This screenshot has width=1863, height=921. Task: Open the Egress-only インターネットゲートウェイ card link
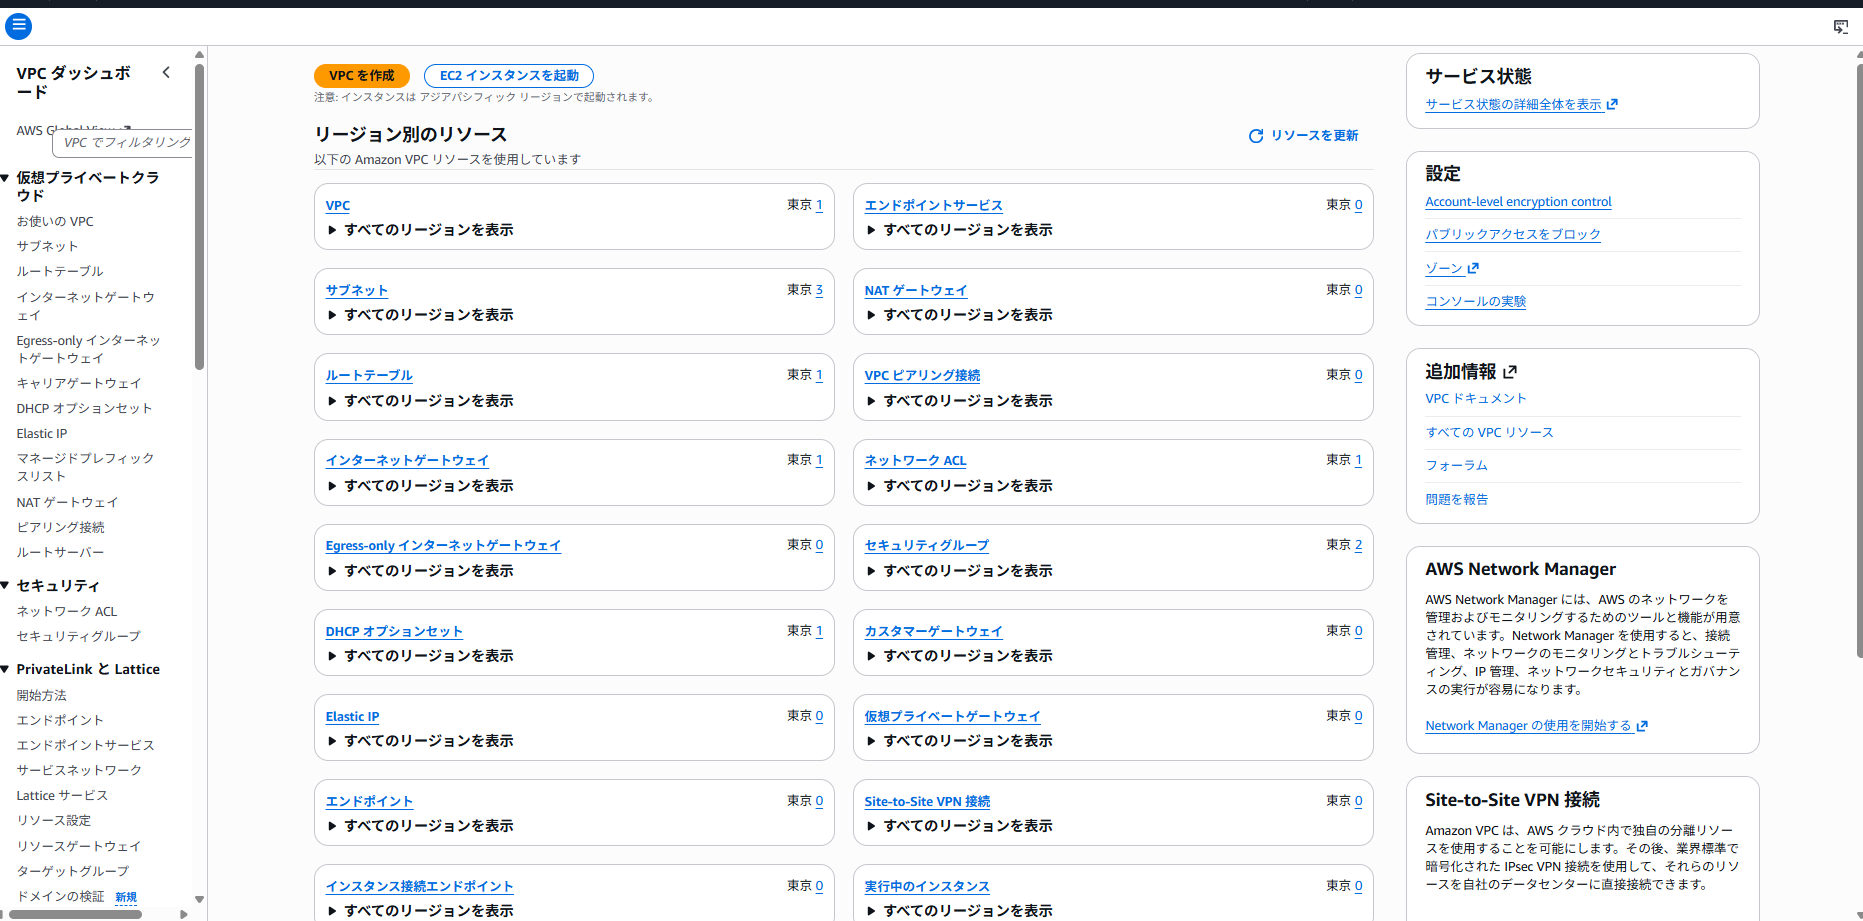pyautogui.click(x=443, y=546)
